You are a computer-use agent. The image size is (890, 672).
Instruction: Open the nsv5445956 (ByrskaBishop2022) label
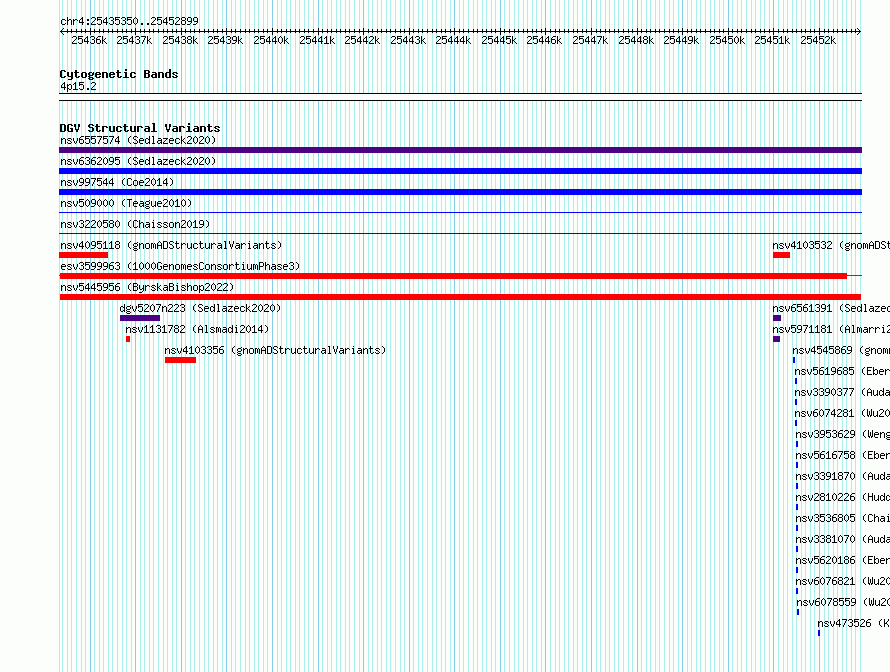tap(147, 287)
